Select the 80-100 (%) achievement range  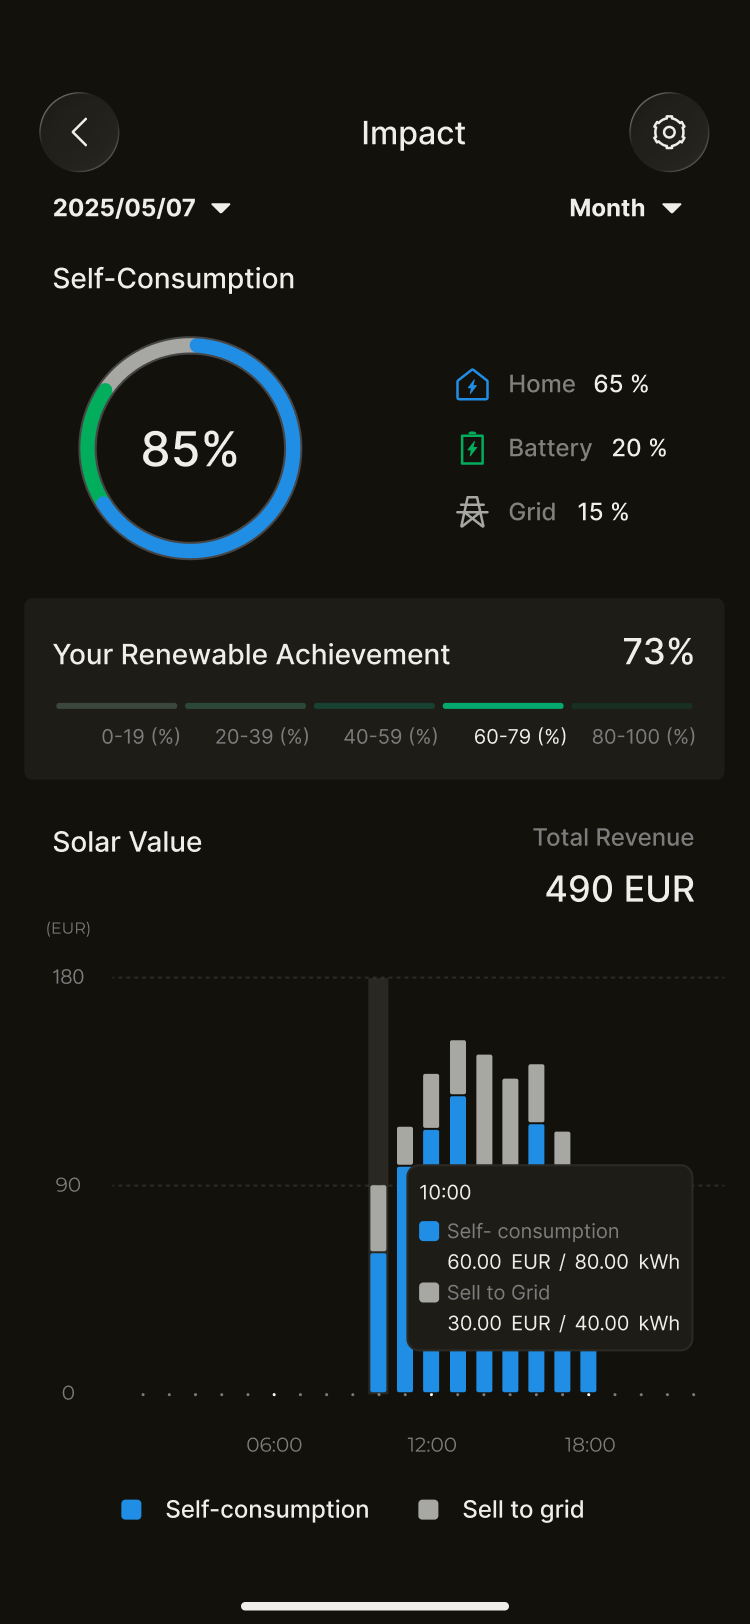click(643, 736)
